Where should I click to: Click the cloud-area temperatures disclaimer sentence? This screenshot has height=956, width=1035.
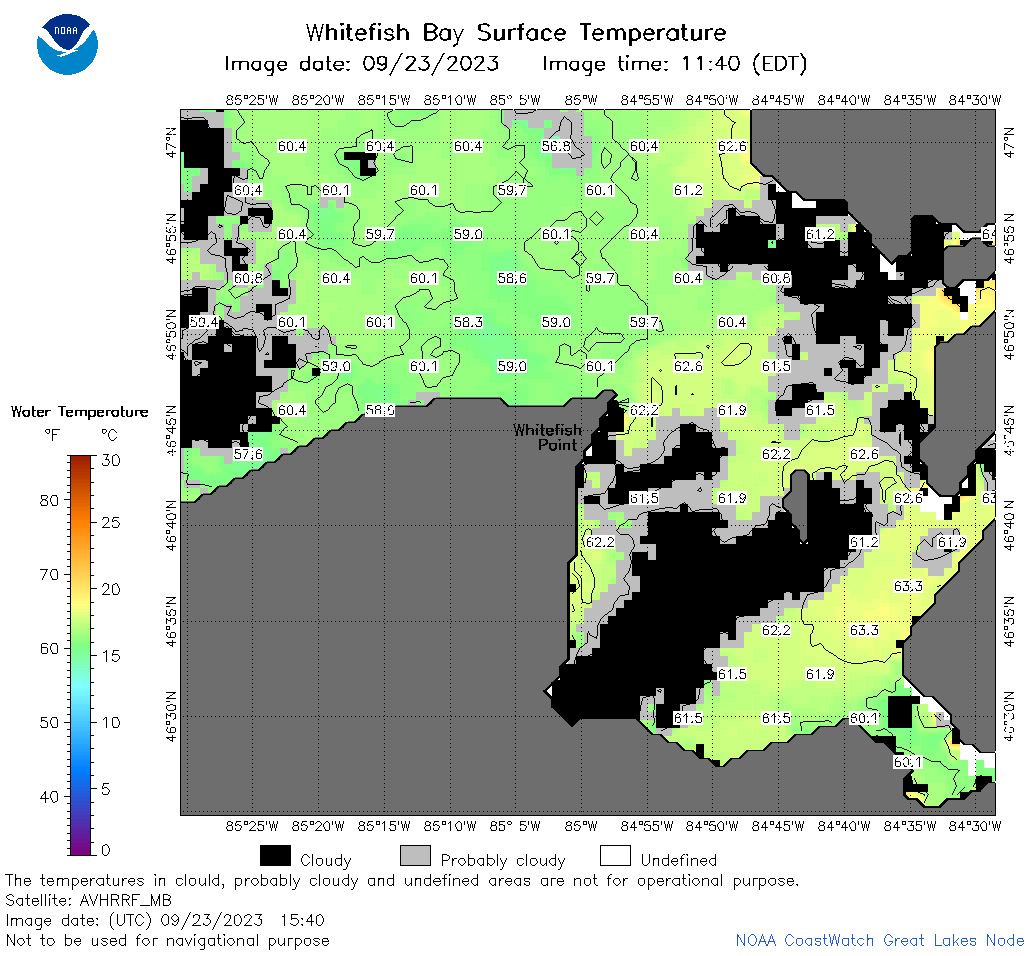tap(402, 881)
